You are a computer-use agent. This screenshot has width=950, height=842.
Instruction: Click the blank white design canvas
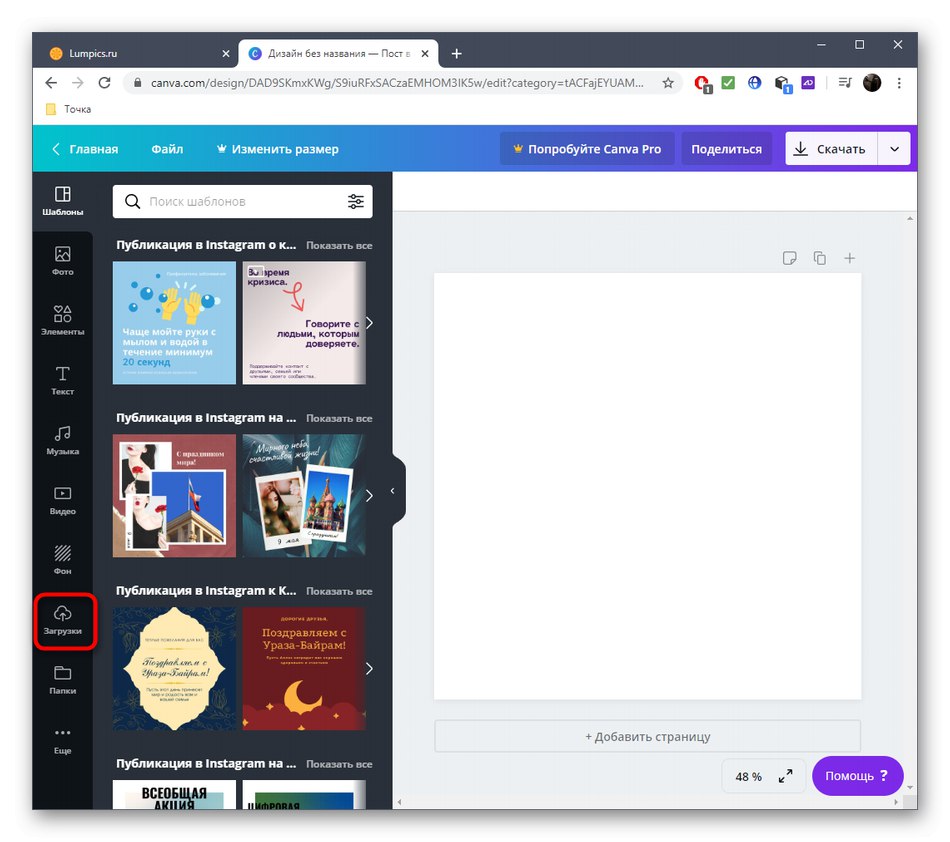pos(647,486)
